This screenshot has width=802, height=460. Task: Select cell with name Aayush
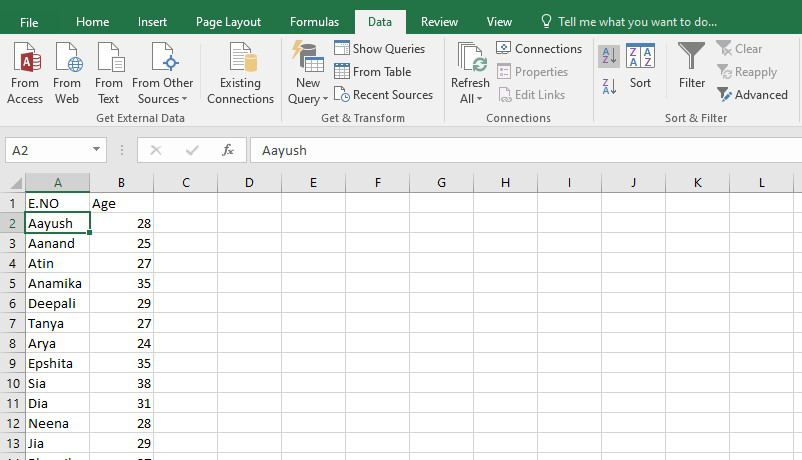[58, 224]
